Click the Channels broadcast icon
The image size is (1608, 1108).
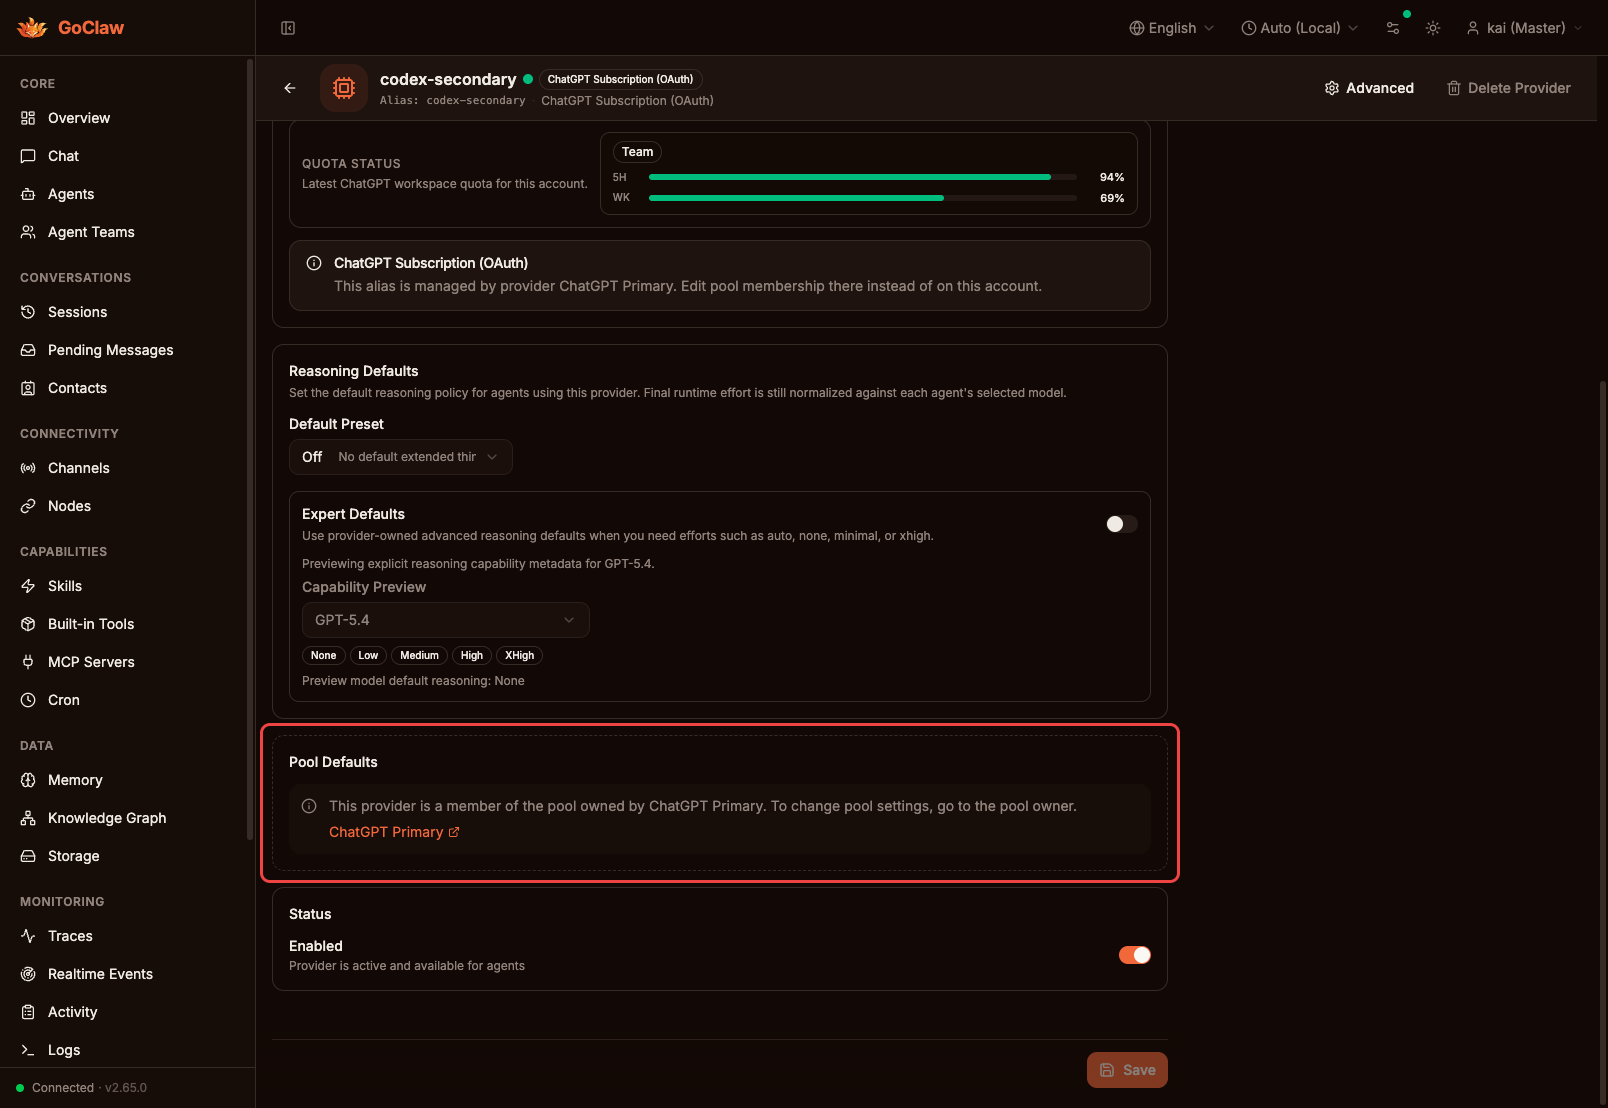pyautogui.click(x=28, y=468)
